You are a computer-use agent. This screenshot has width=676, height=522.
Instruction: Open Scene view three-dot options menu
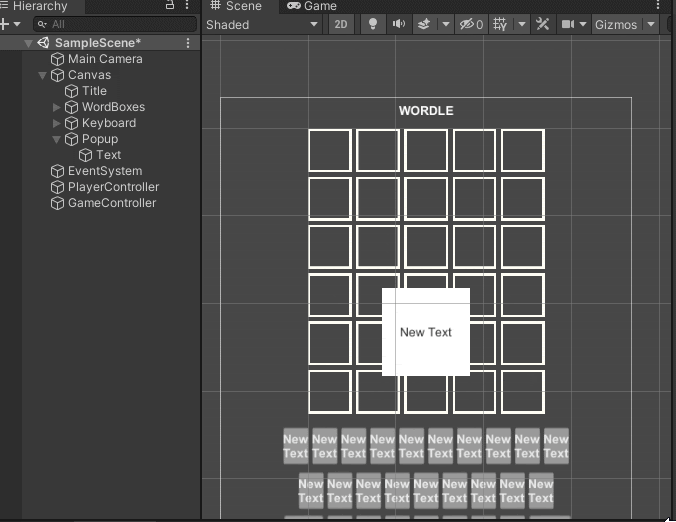tap(658, 5)
